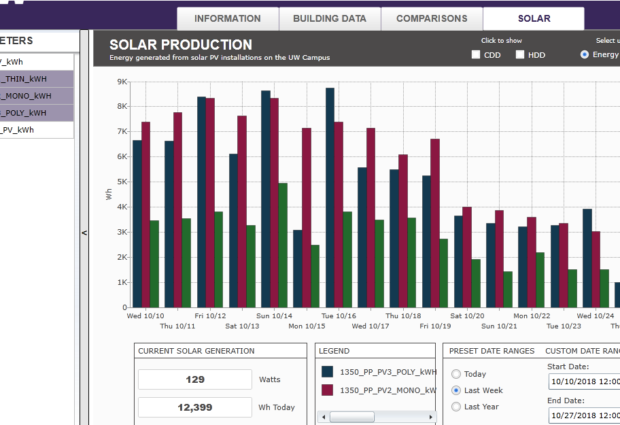Image resolution: width=620 pixels, height=425 pixels.
Task: Collapse the left panel using the arrow handle
Action: pyautogui.click(x=84, y=233)
